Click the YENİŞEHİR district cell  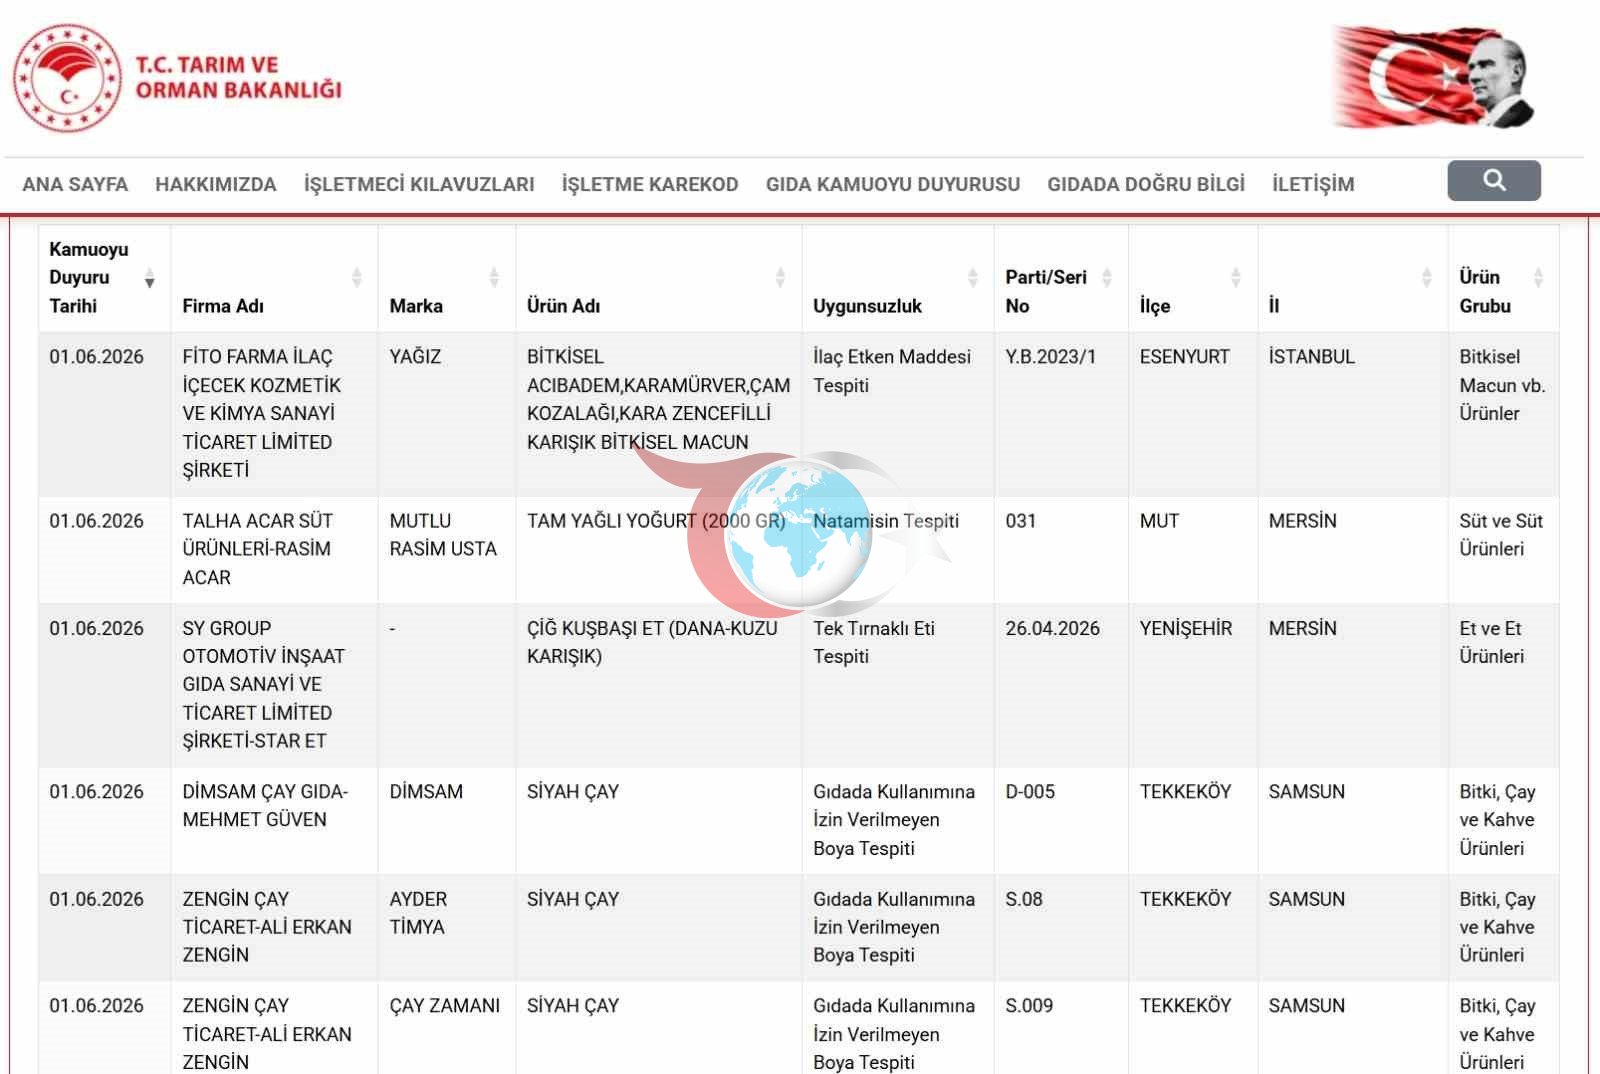[1193, 685]
